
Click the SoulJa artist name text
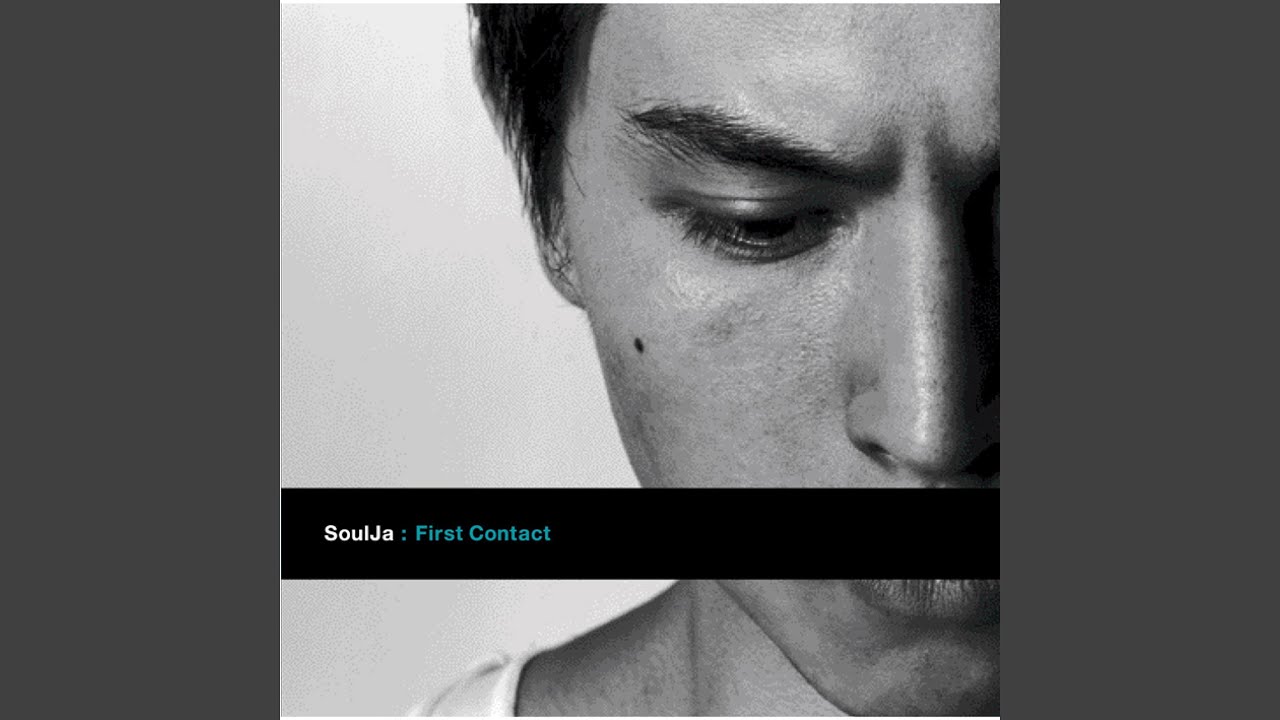pyautogui.click(x=358, y=534)
